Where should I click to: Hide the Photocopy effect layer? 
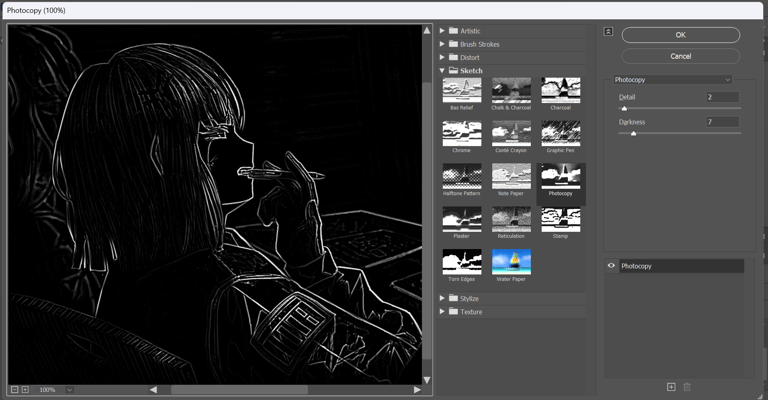[x=611, y=266]
